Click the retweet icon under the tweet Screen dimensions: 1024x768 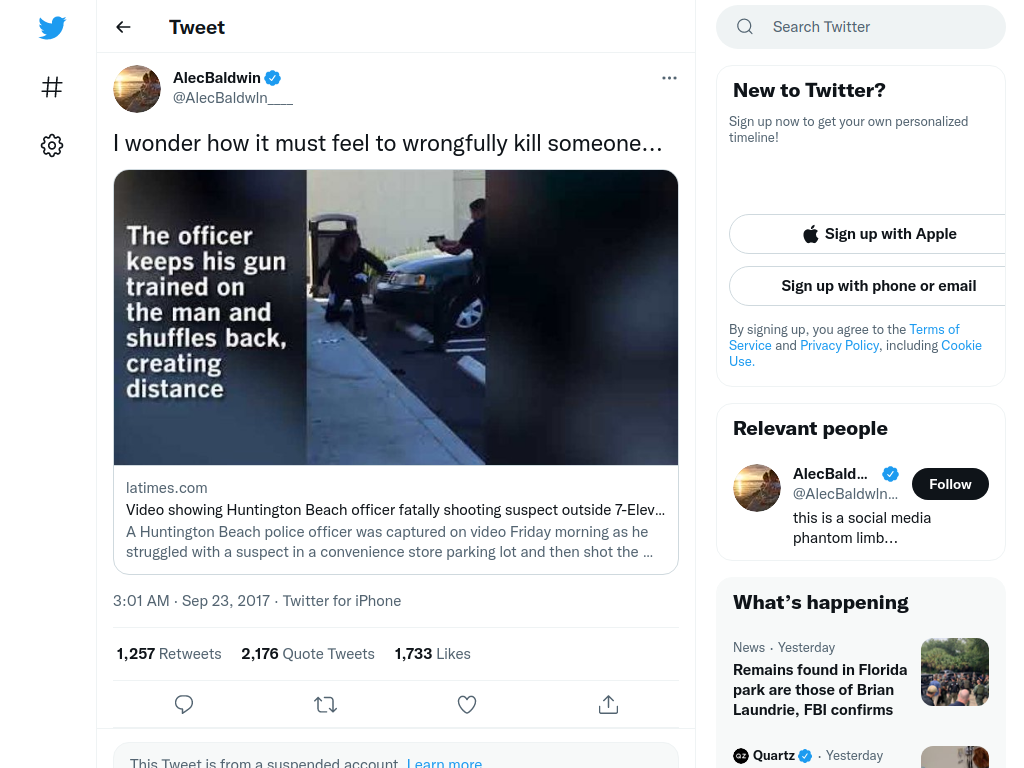tap(325, 704)
